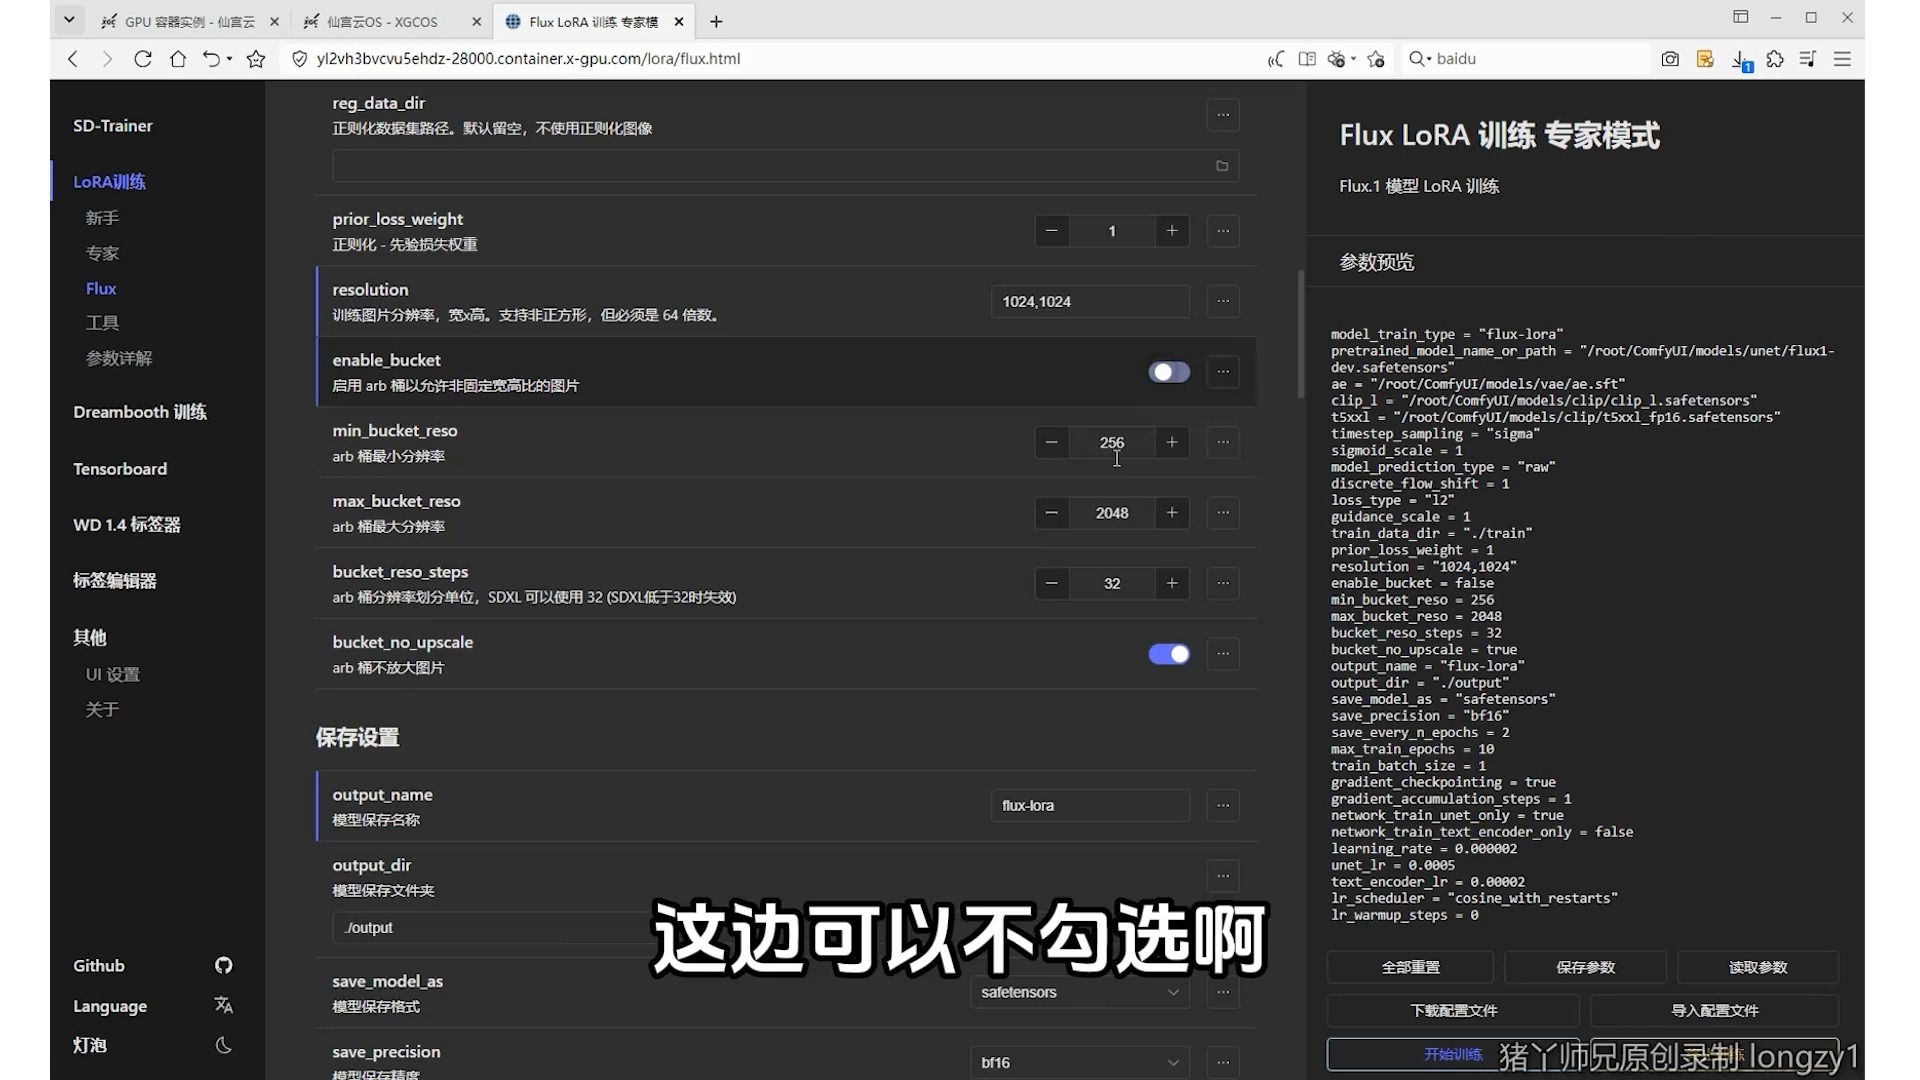Click 读取参数 button
Viewport: 1920px width, 1080px height.
point(1758,967)
